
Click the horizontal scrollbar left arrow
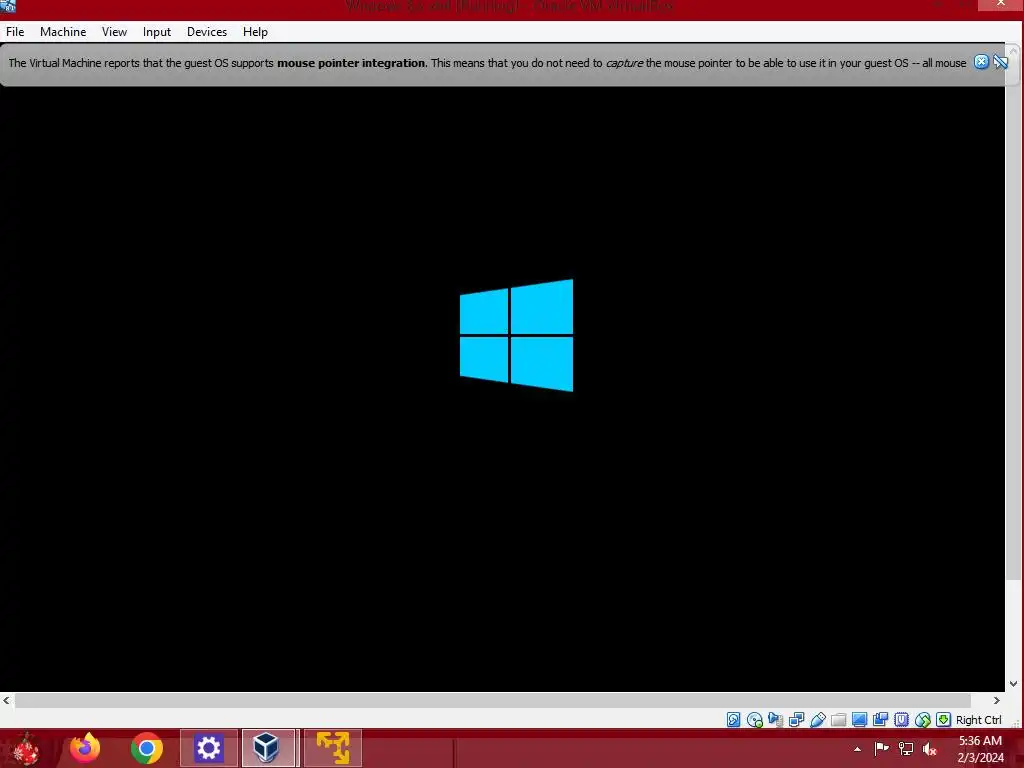6,700
